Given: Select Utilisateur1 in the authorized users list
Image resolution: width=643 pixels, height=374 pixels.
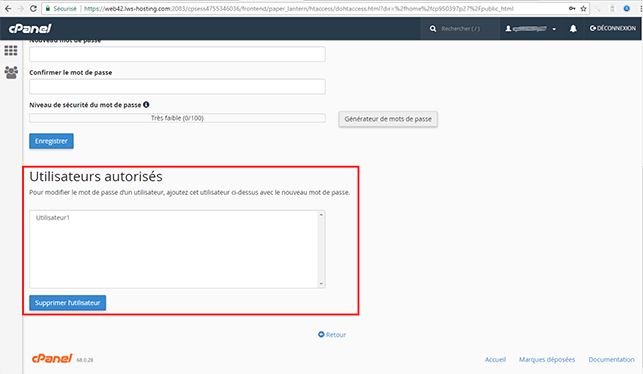Looking at the screenshot, I should (53, 218).
